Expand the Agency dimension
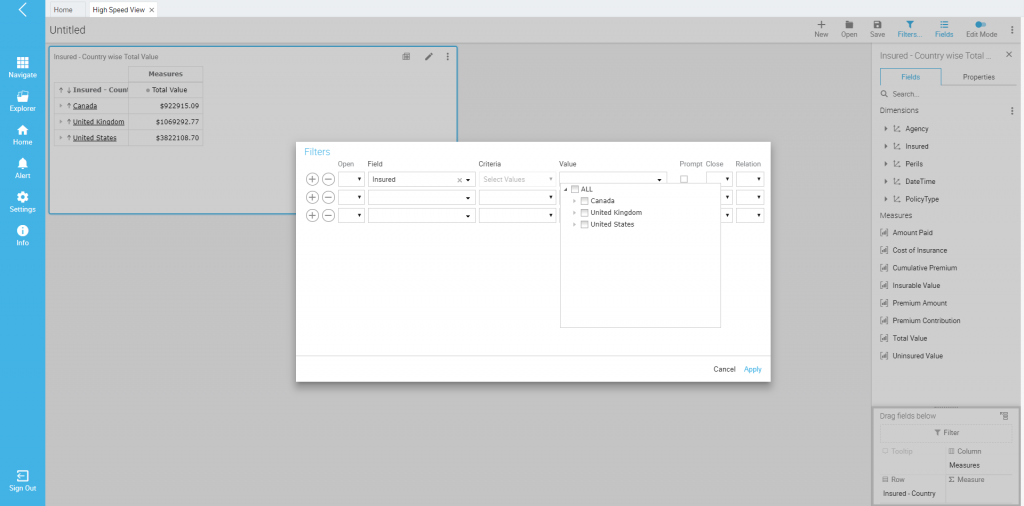1024x506 pixels. click(x=886, y=129)
